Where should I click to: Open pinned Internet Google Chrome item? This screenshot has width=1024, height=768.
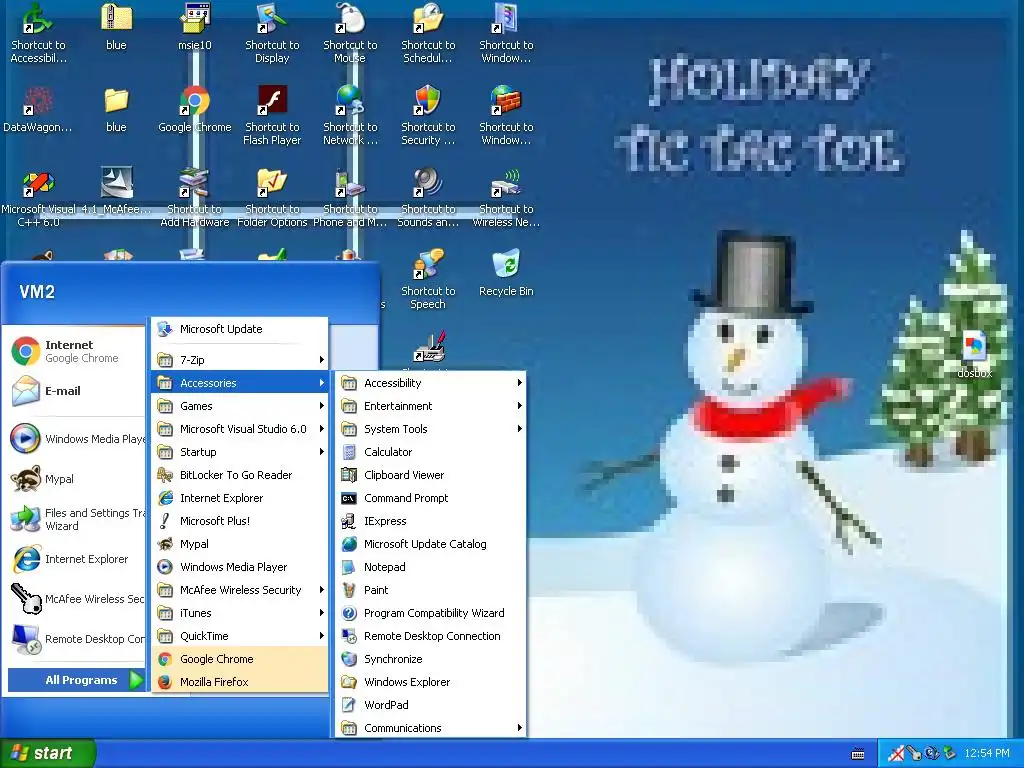(76, 351)
